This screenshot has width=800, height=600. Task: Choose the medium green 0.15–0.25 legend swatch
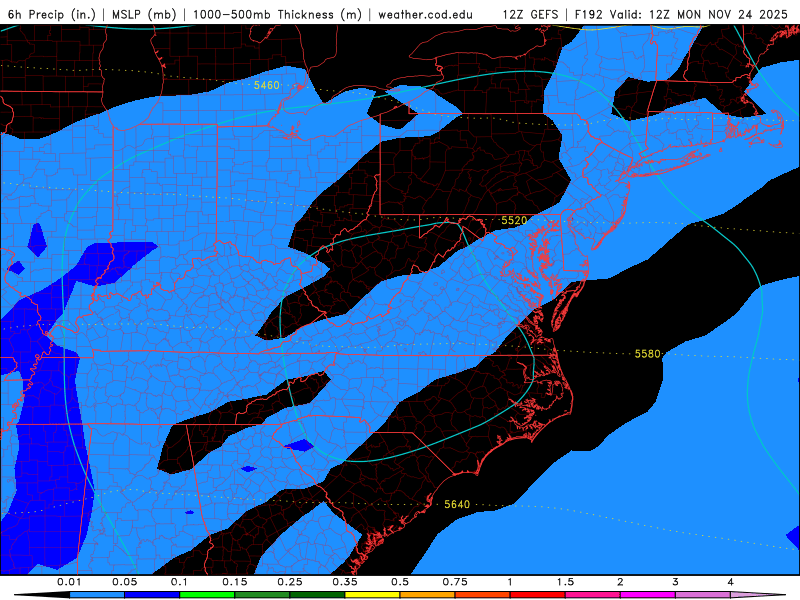(x=262, y=595)
